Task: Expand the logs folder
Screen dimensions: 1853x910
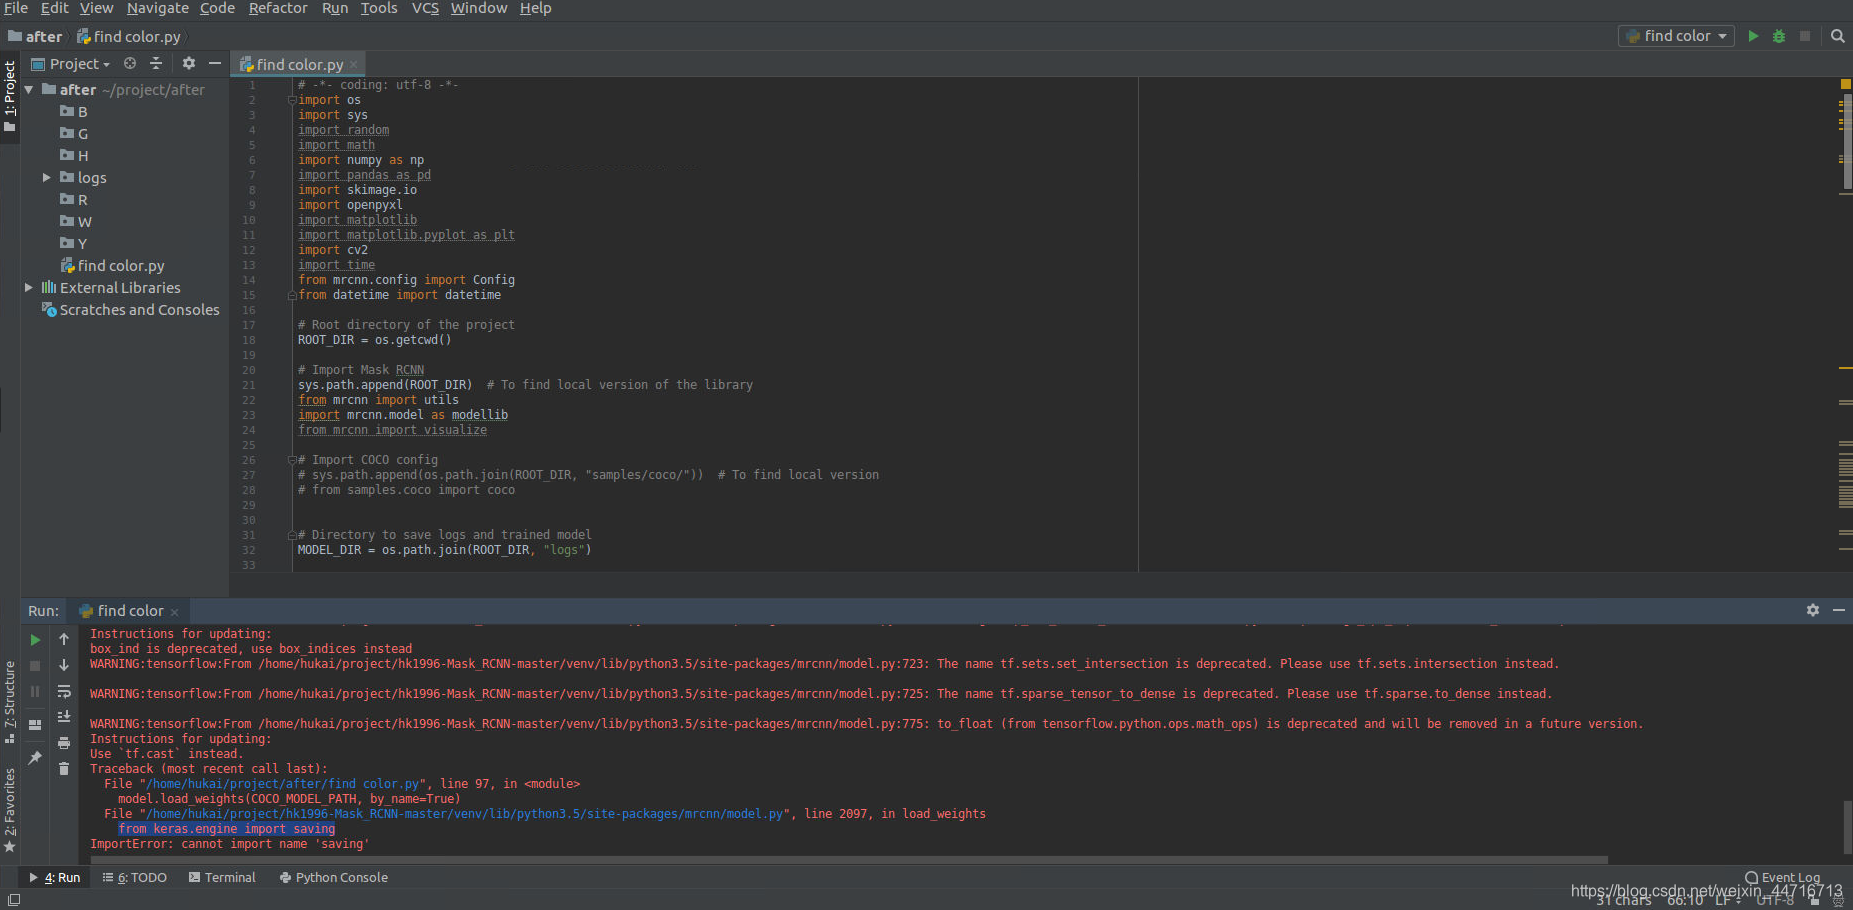Action: point(46,178)
